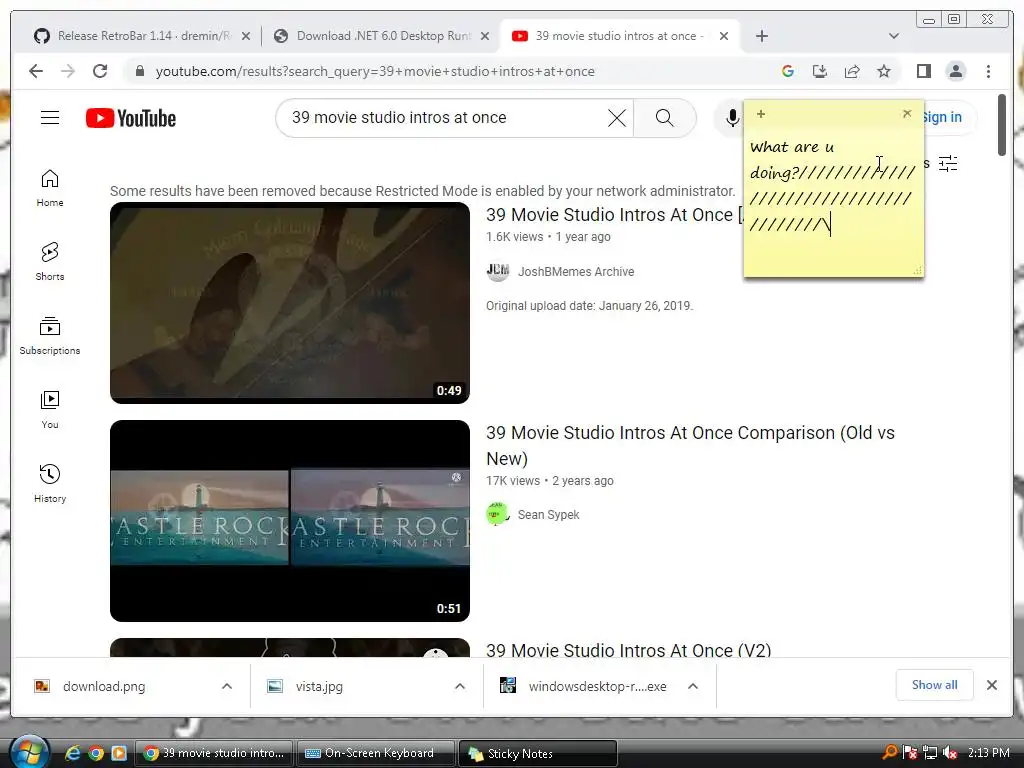Viewport: 1024px width, 768px height.
Task: Open the 39 Movie Studio Intros (V2) title
Action: click(628, 650)
